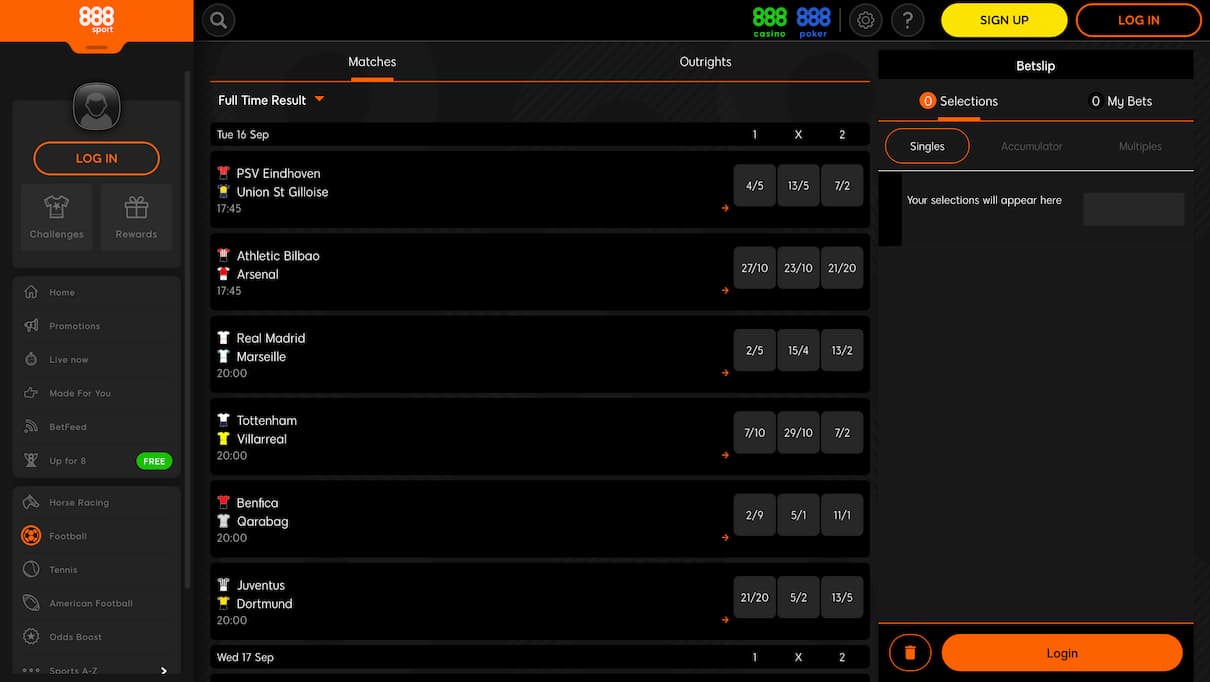Open American Football in sidebar
Image resolution: width=1210 pixels, height=682 pixels.
click(x=97, y=603)
